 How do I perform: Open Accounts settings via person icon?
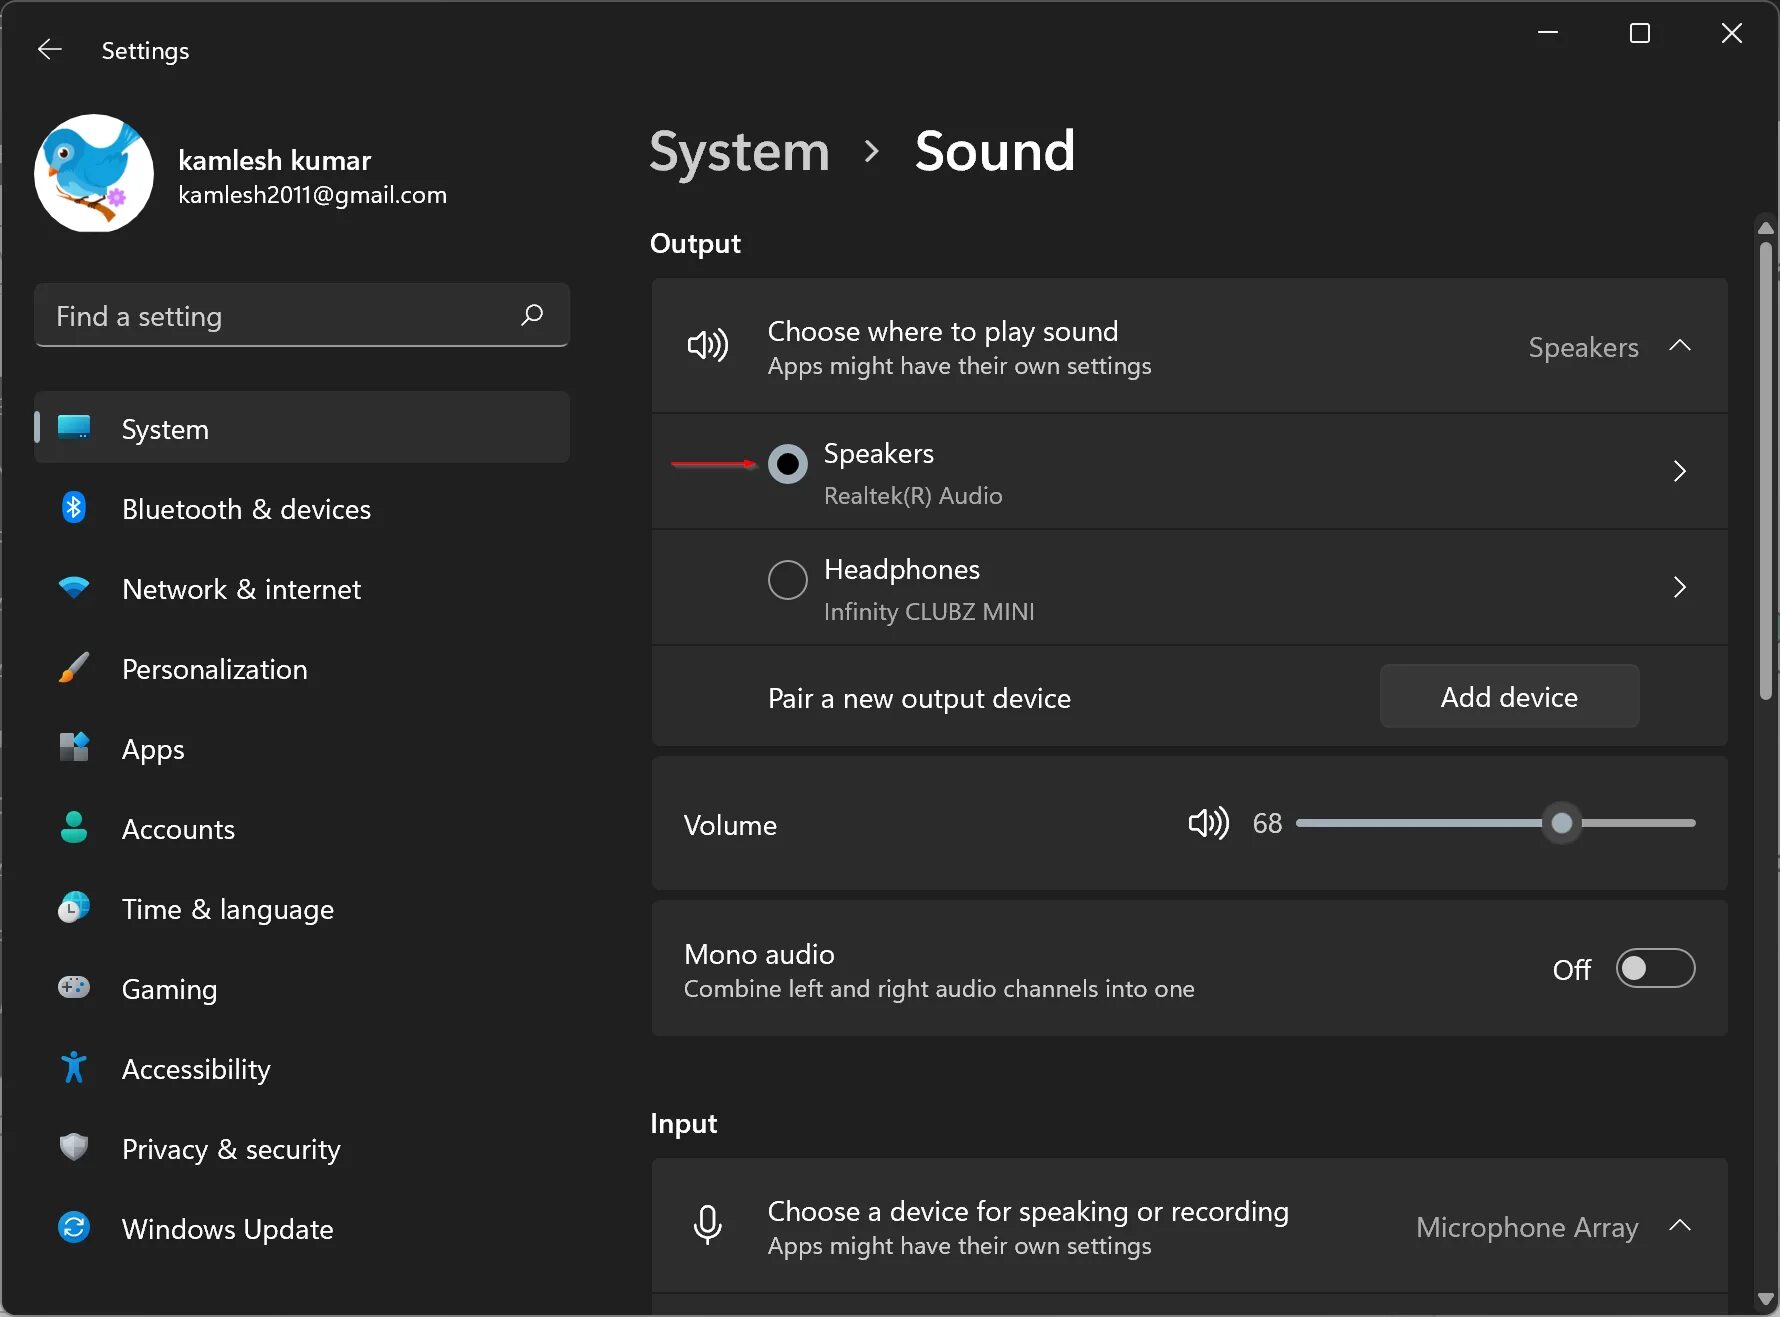pyautogui.click(x=74, y=828)
